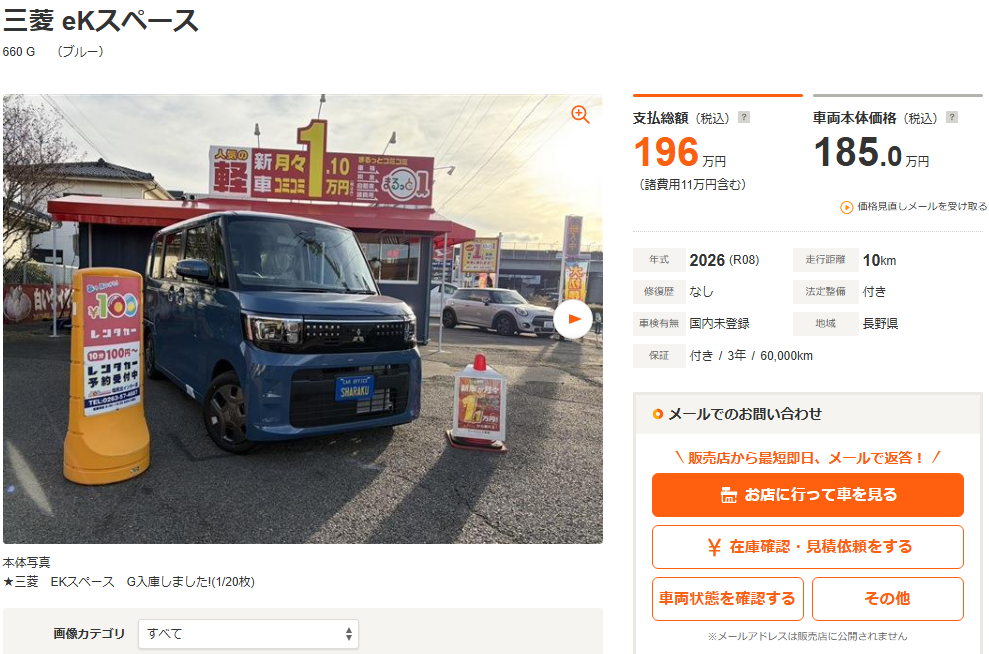Click the help icon beside 車両本体価格
Viewport: 989px width, 654px height.
(x=952, y=117)
